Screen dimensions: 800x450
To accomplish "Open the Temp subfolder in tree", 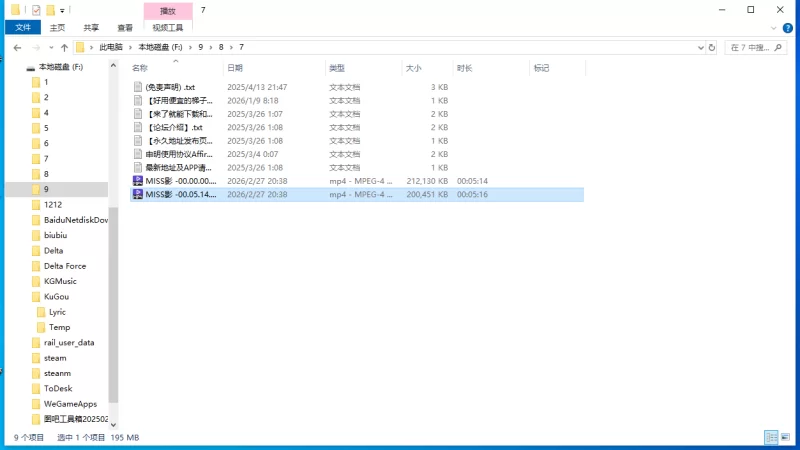I will (59, 327).
